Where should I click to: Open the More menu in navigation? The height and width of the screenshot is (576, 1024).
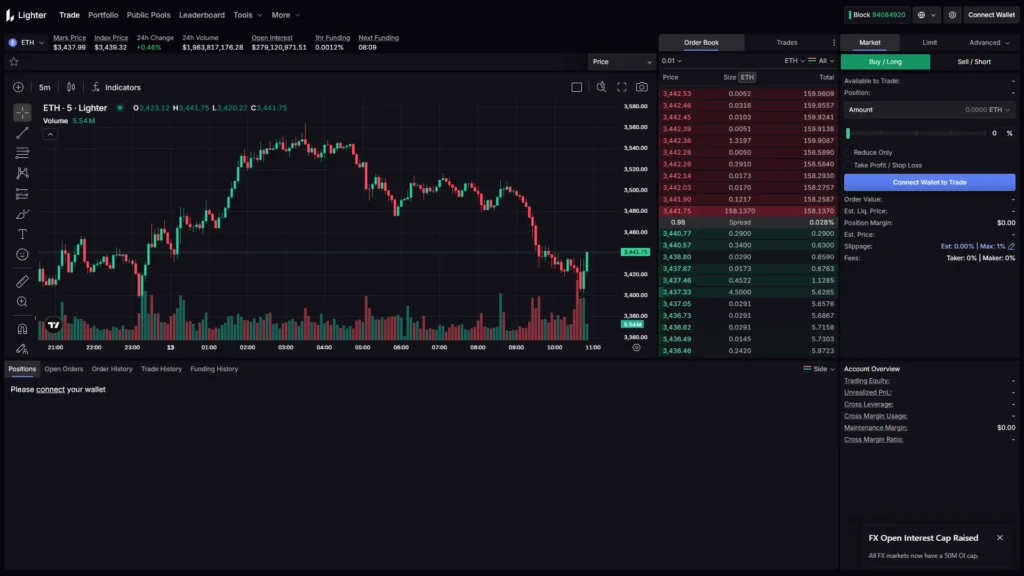[285, 15]
